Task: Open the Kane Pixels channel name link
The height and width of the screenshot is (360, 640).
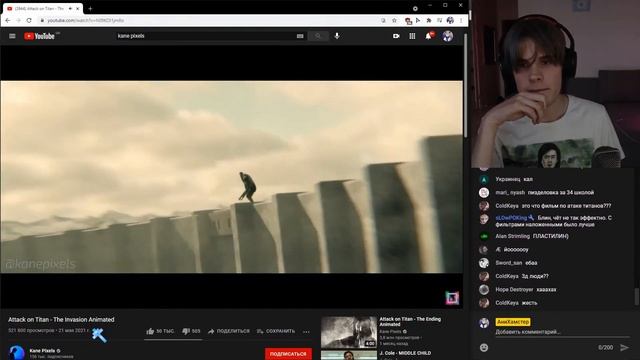Action: tap(42, 351)
